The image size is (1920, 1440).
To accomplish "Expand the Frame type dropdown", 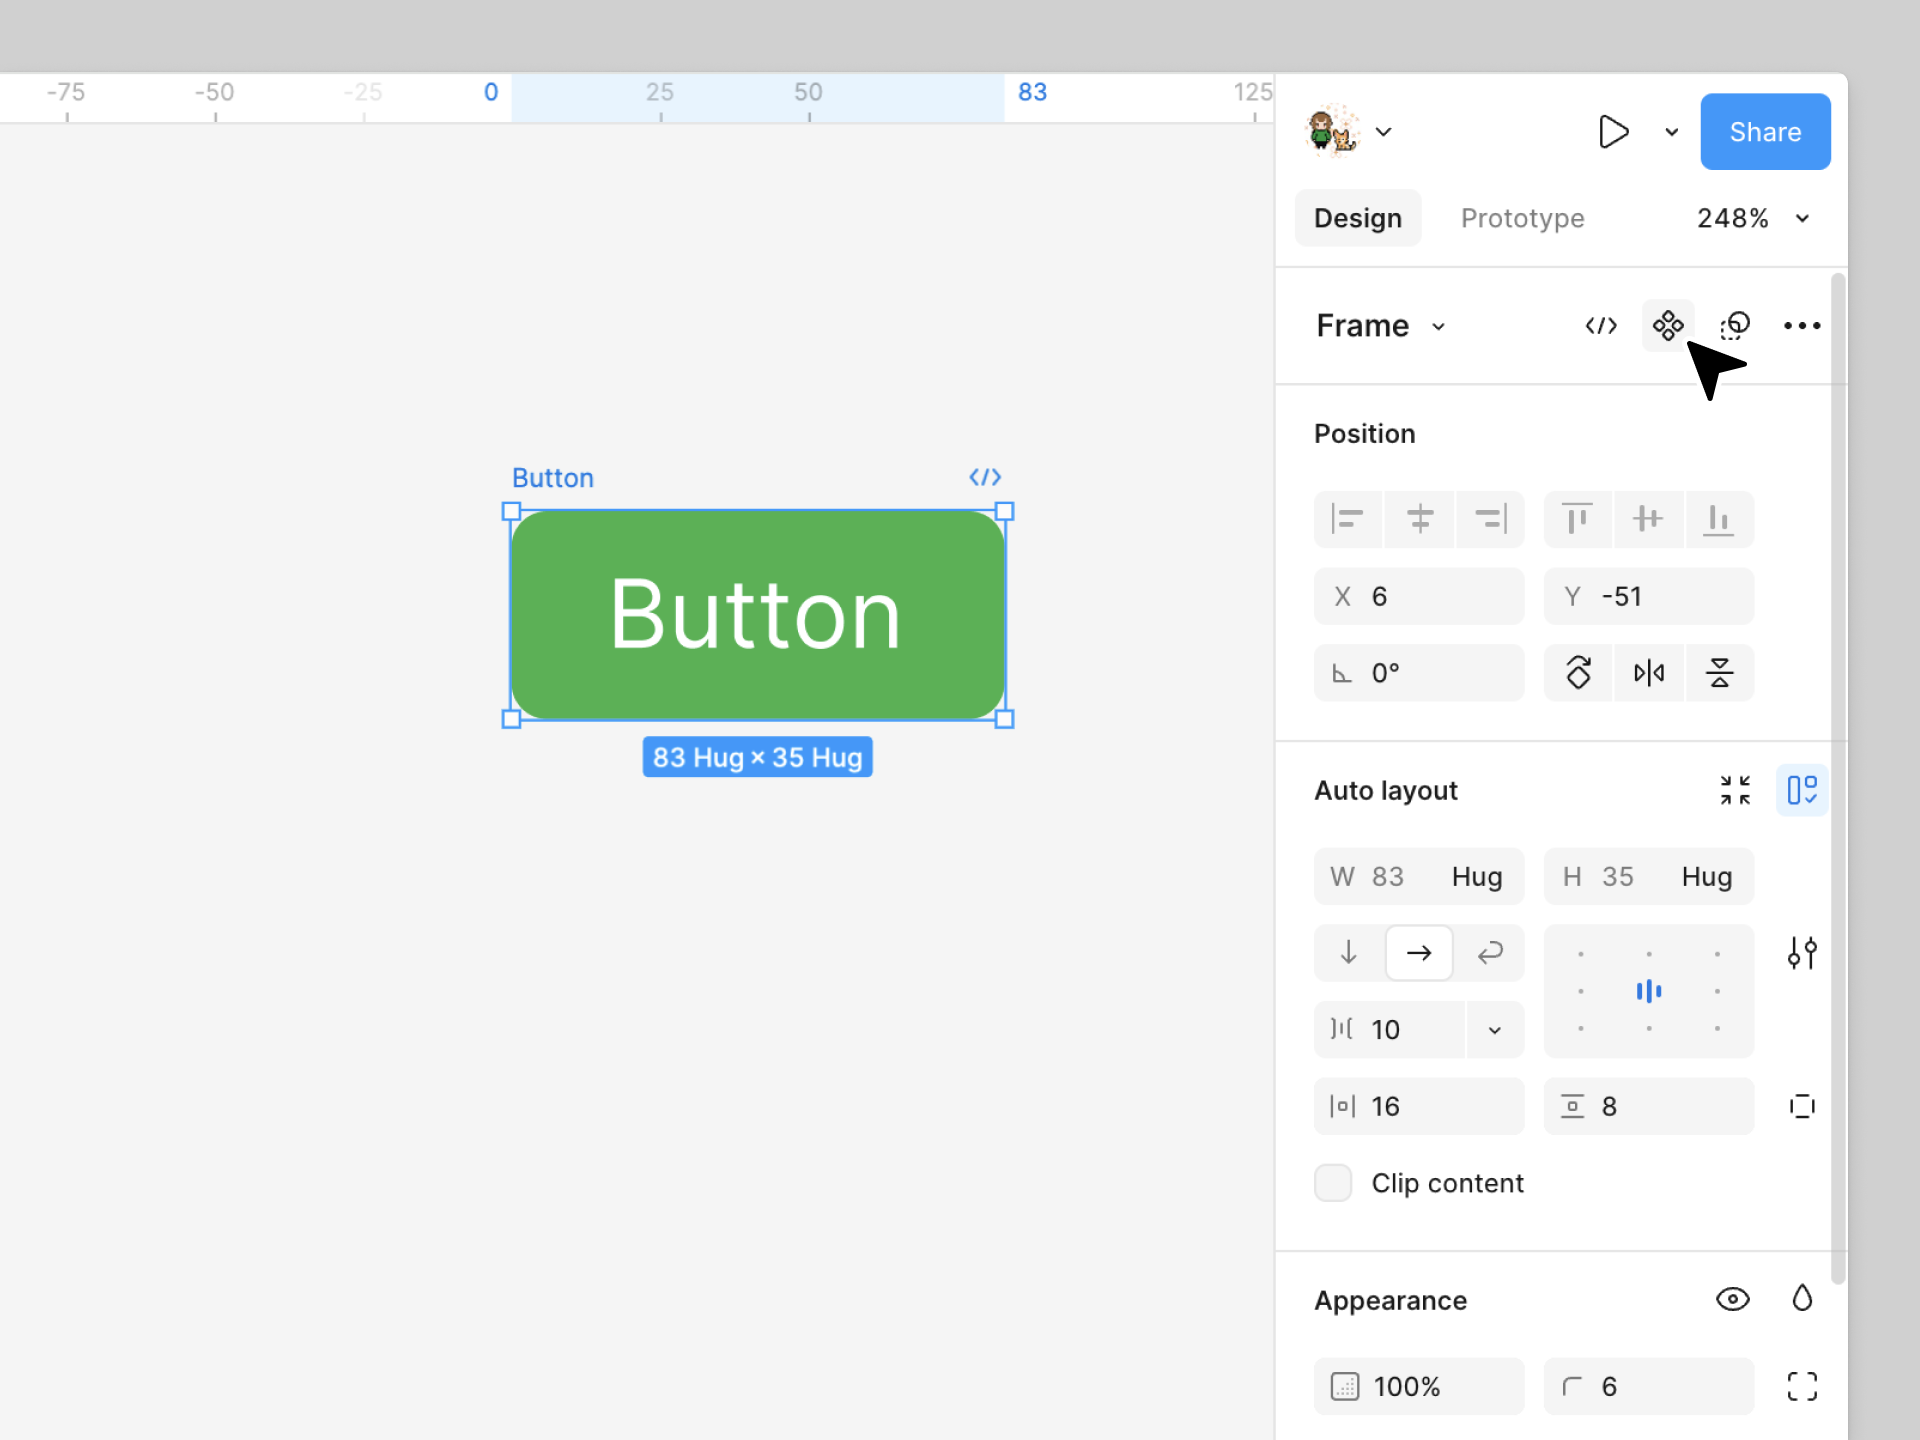I will click(x=1381, y=326).
